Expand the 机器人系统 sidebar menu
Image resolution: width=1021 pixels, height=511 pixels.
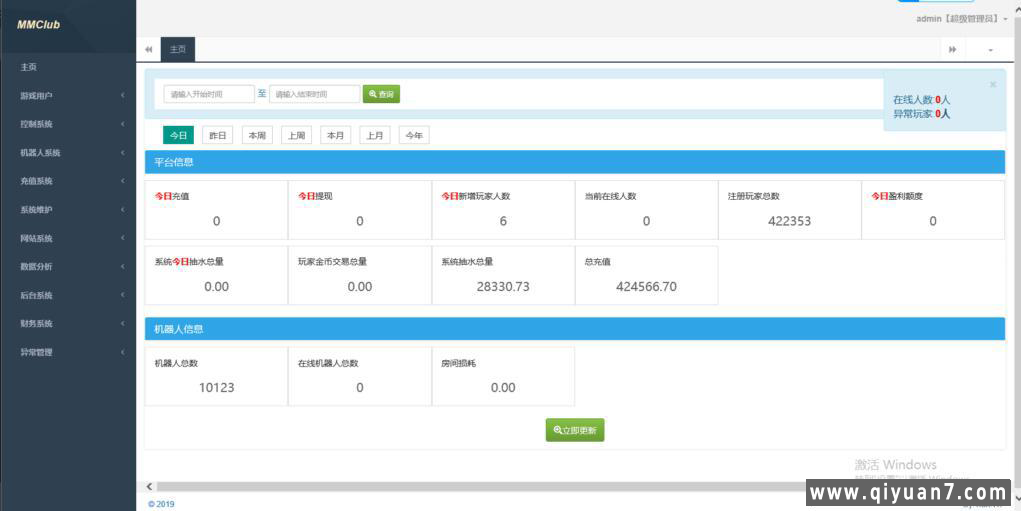pos(68,153)
